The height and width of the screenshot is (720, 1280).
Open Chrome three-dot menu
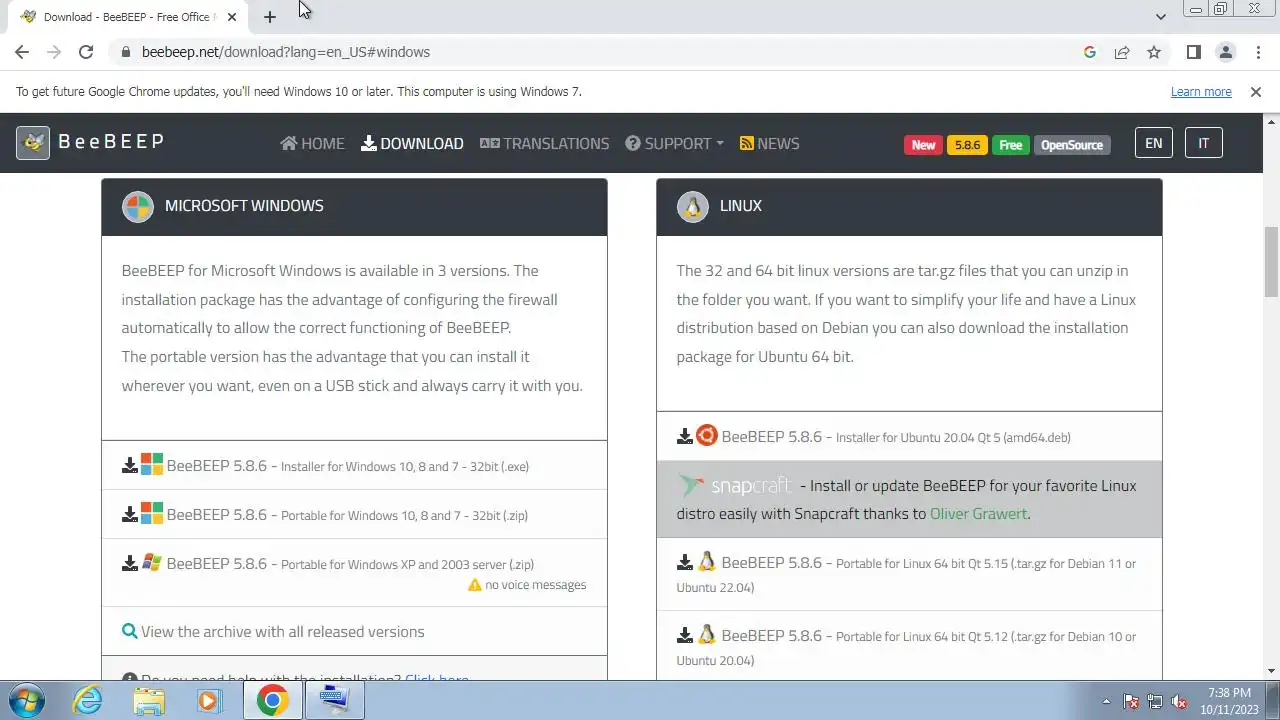click(x=1257, y=52)
